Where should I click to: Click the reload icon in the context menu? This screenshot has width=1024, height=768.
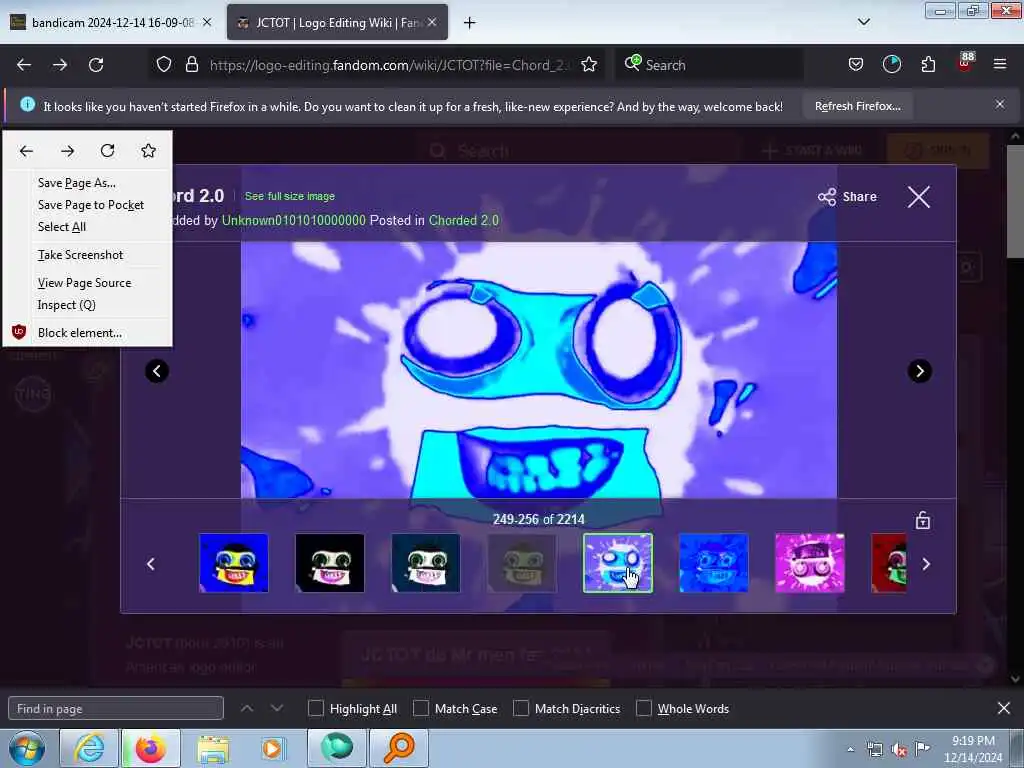pyautogui.click(x=108, y=151)
